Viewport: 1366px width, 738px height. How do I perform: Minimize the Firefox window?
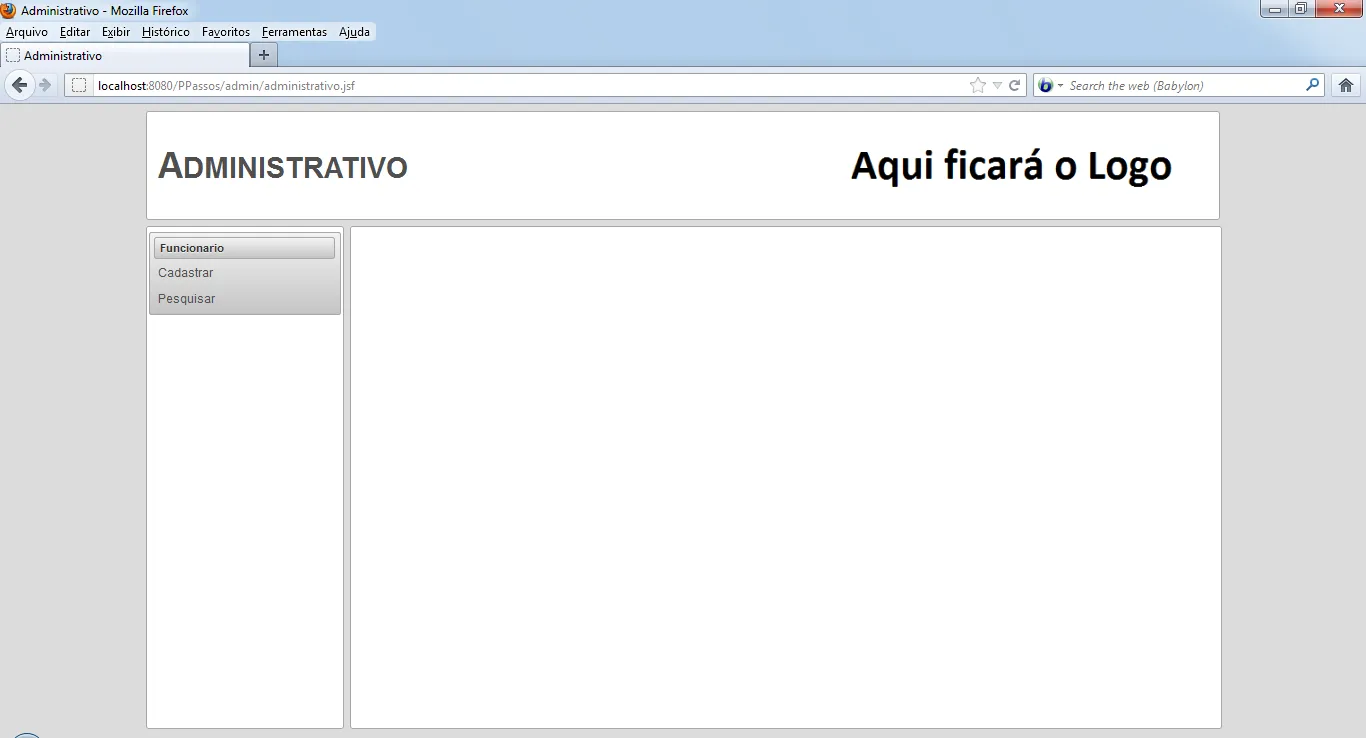pos(1274,9)
